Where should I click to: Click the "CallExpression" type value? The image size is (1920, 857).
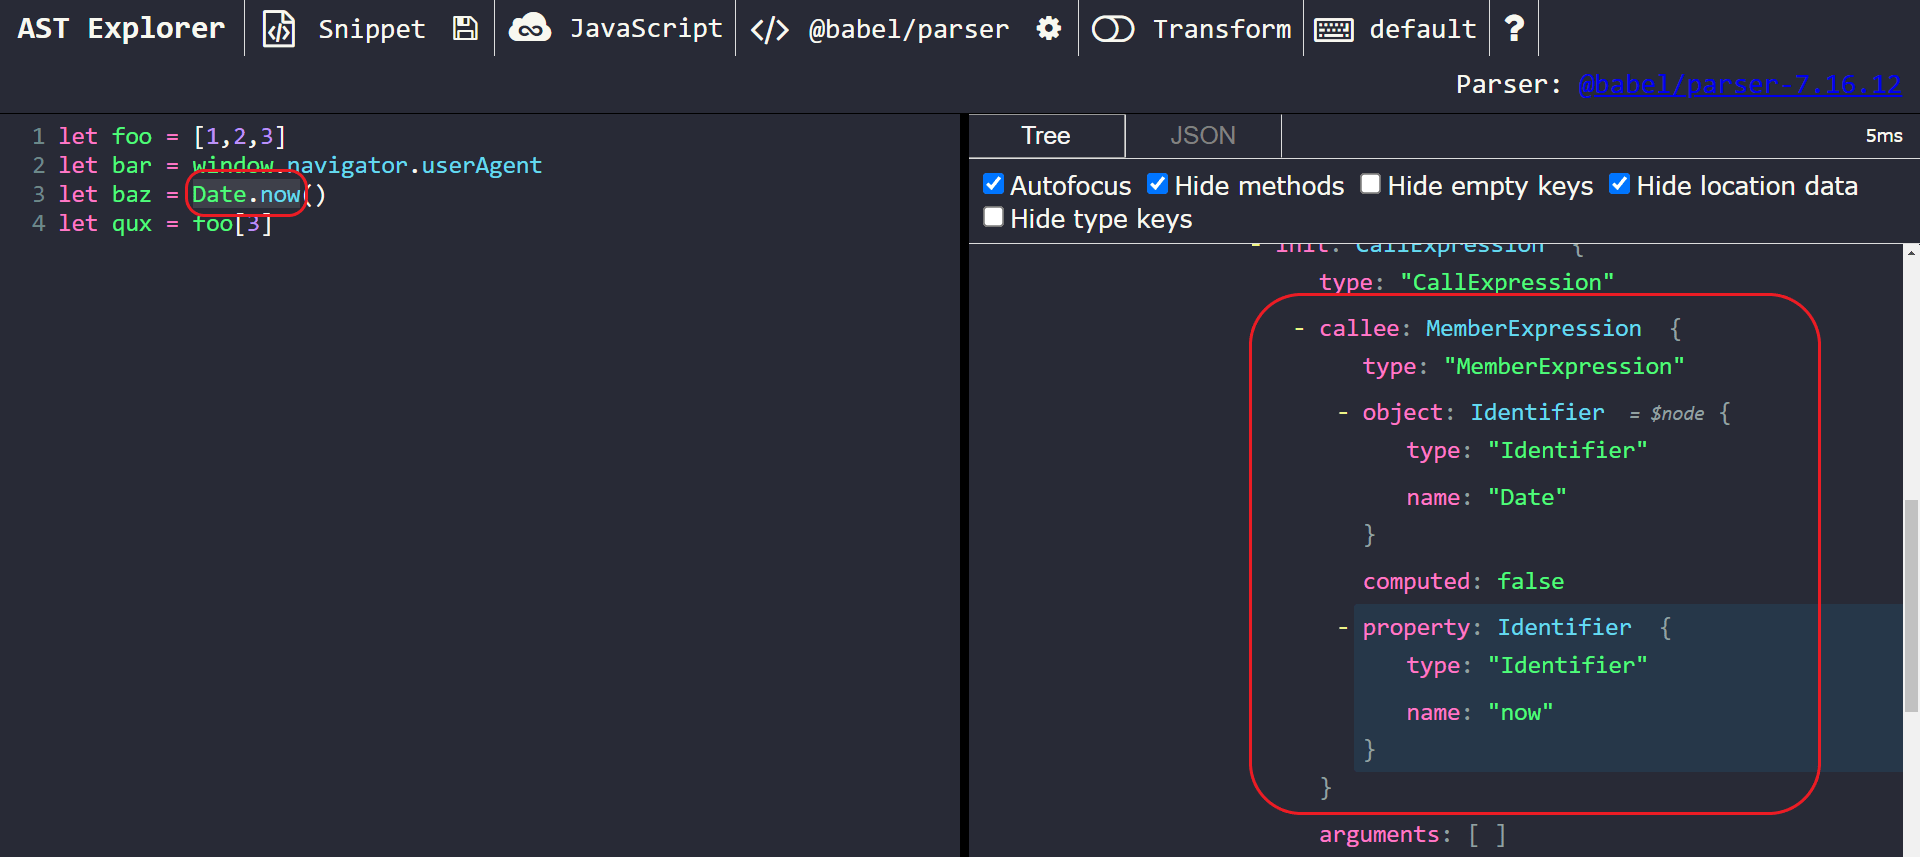(1507, 283)
